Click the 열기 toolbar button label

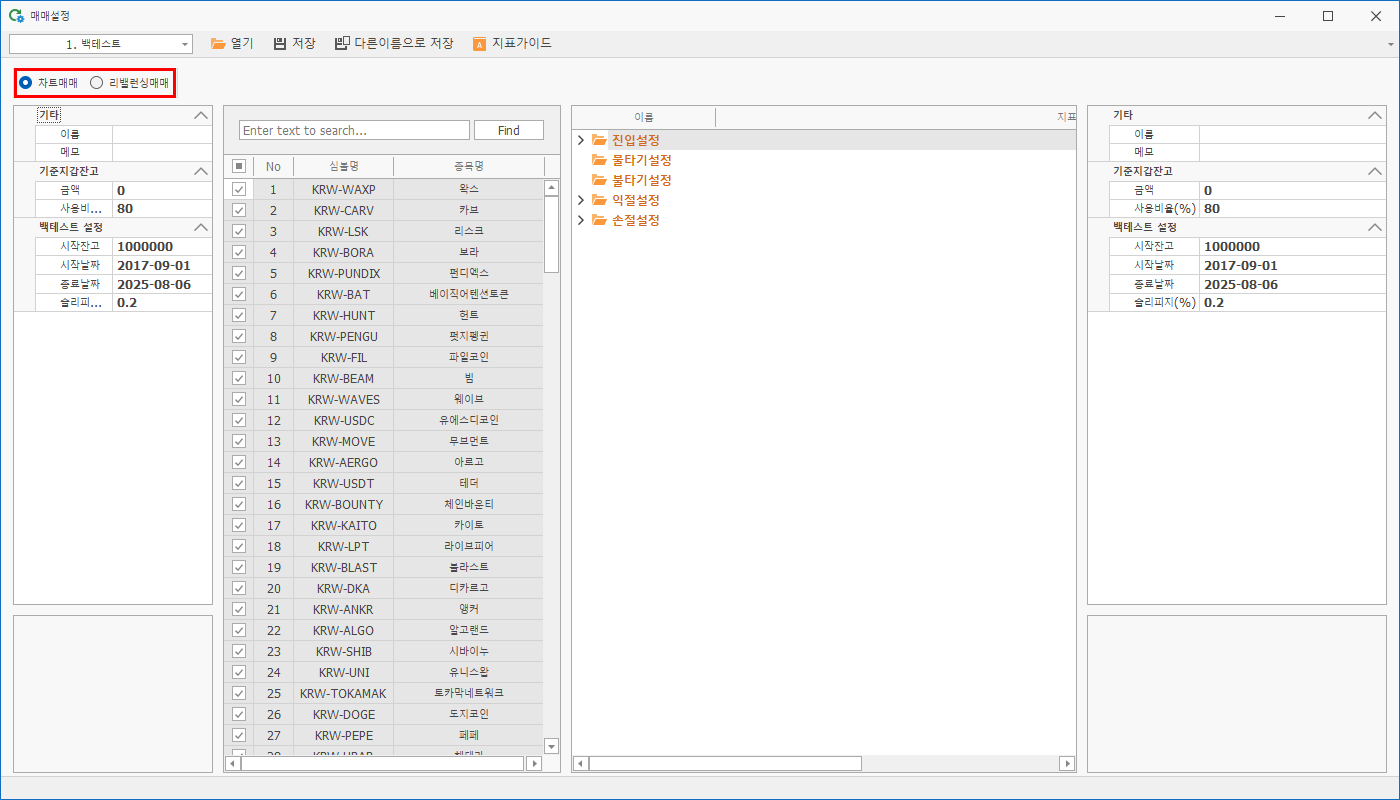tap(242, 44)
